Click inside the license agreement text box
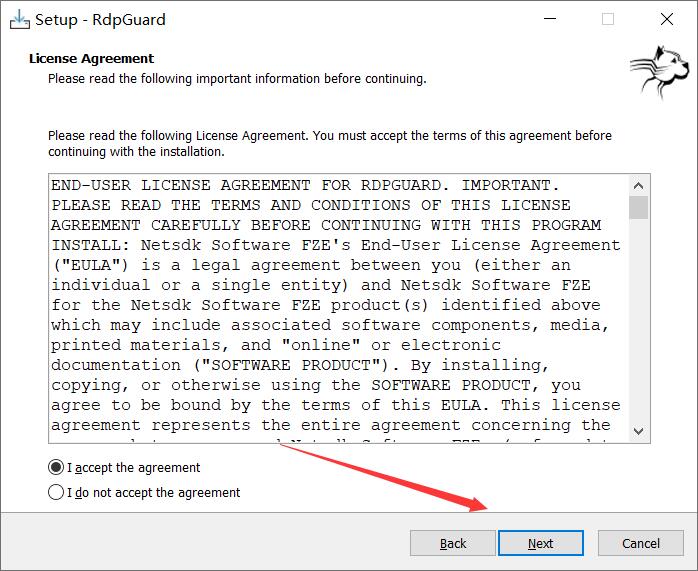 [x=338, y=308]
